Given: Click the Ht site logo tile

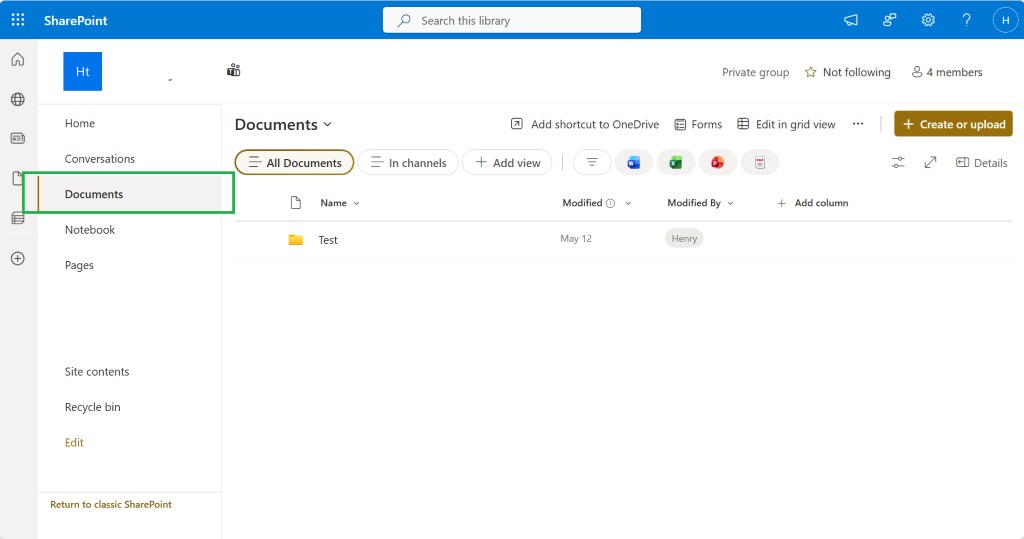Looking at the screenshot, I should tap(82, 71).
